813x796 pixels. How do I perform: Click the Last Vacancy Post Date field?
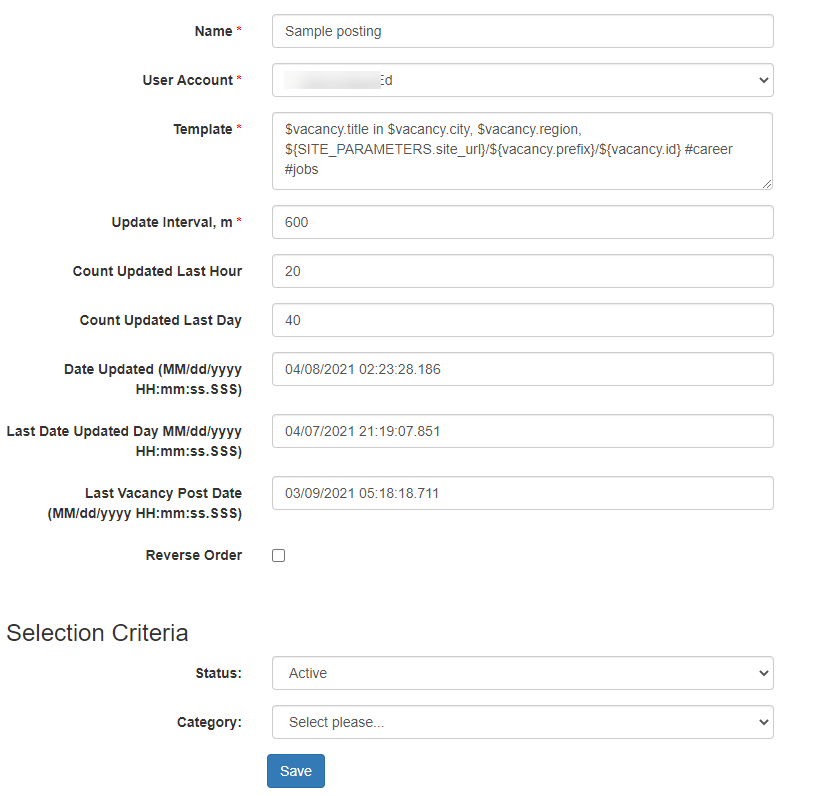[523, 493]
